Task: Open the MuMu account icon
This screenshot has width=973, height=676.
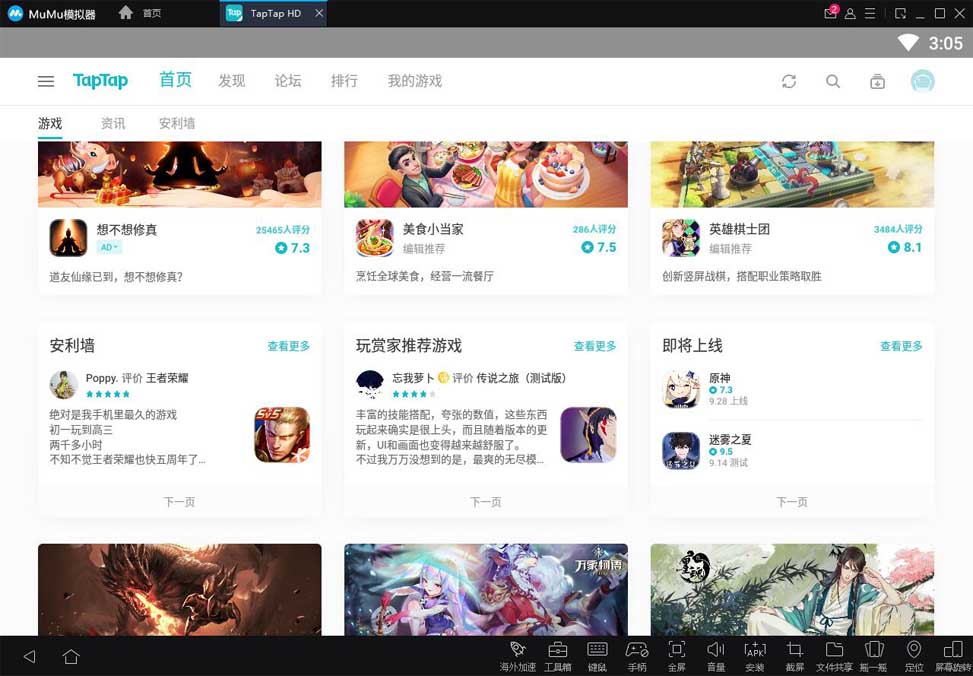Action: point(850,13)
